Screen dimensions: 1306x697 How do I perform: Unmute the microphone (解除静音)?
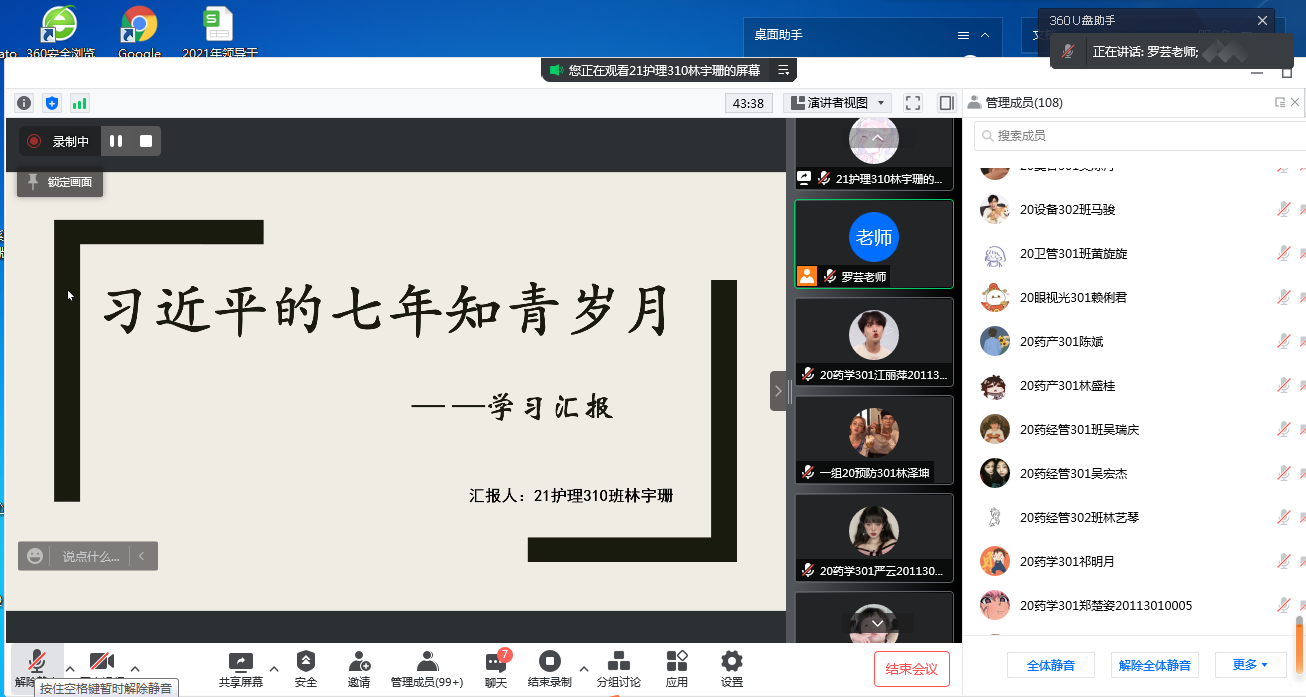click(x=36, y=662)
